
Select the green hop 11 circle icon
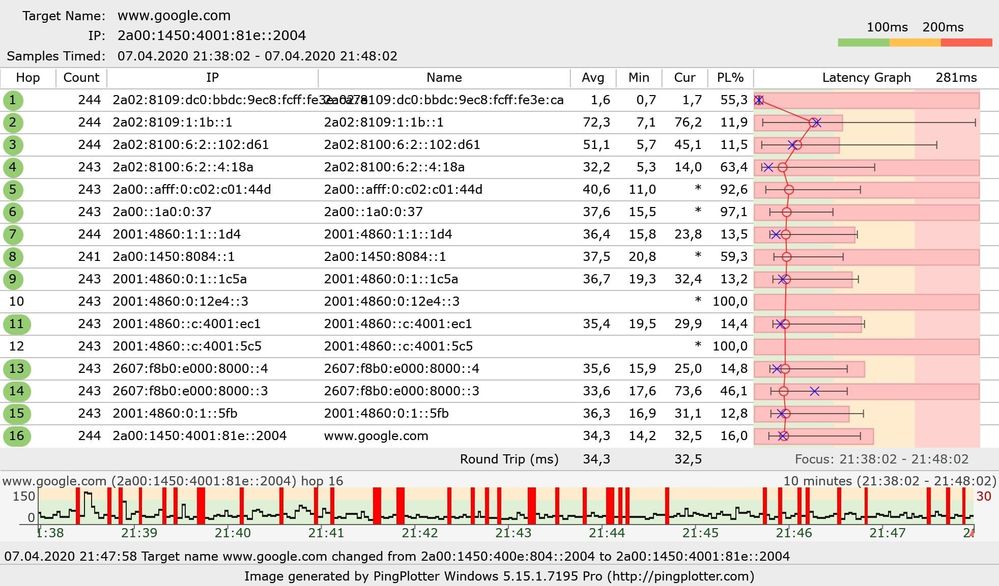[x=17, y=324]
